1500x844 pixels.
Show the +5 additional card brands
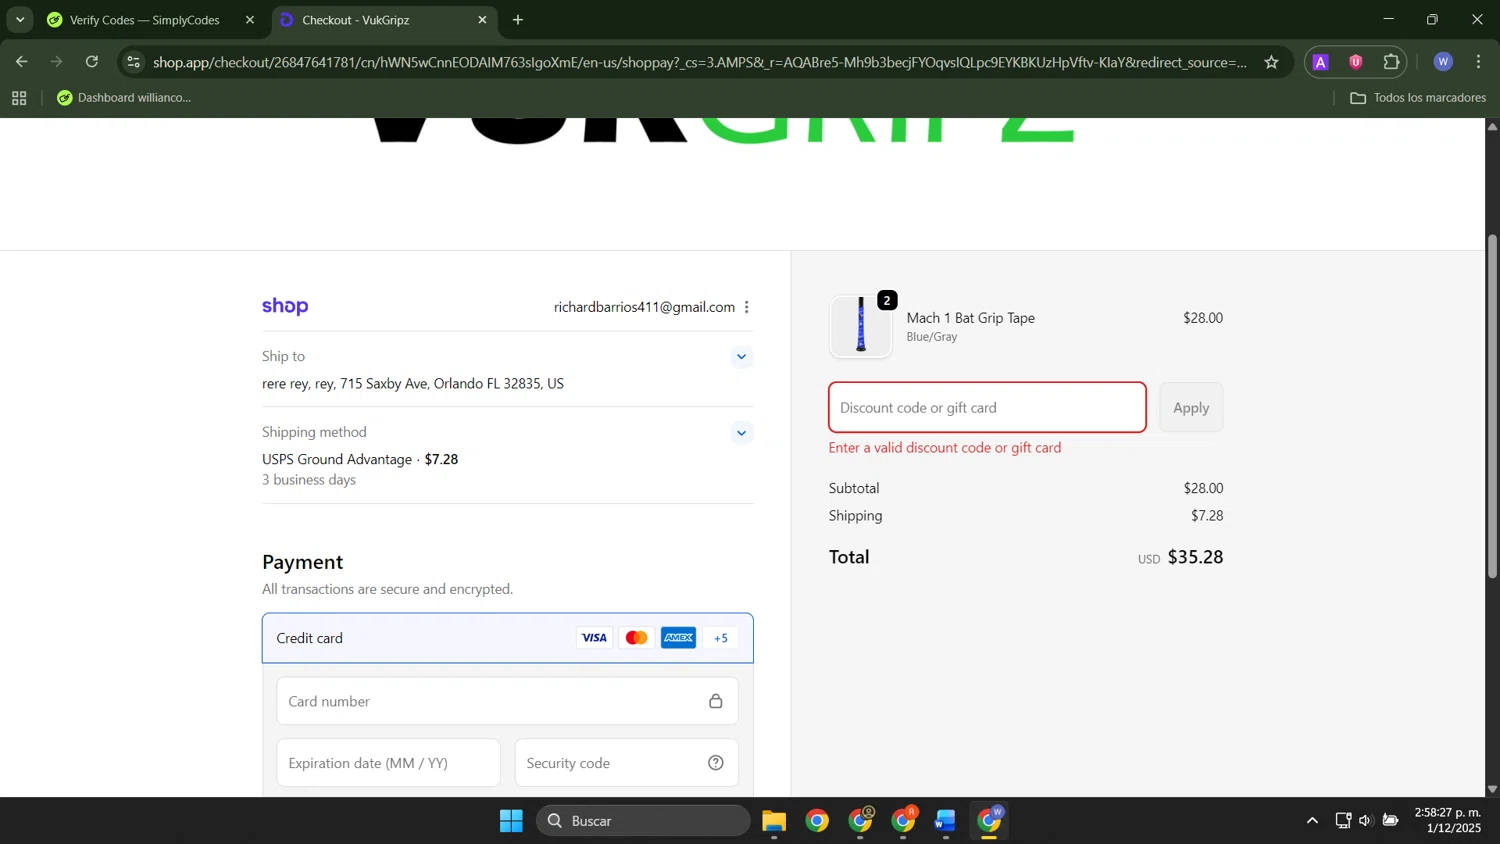pos(721,638)
